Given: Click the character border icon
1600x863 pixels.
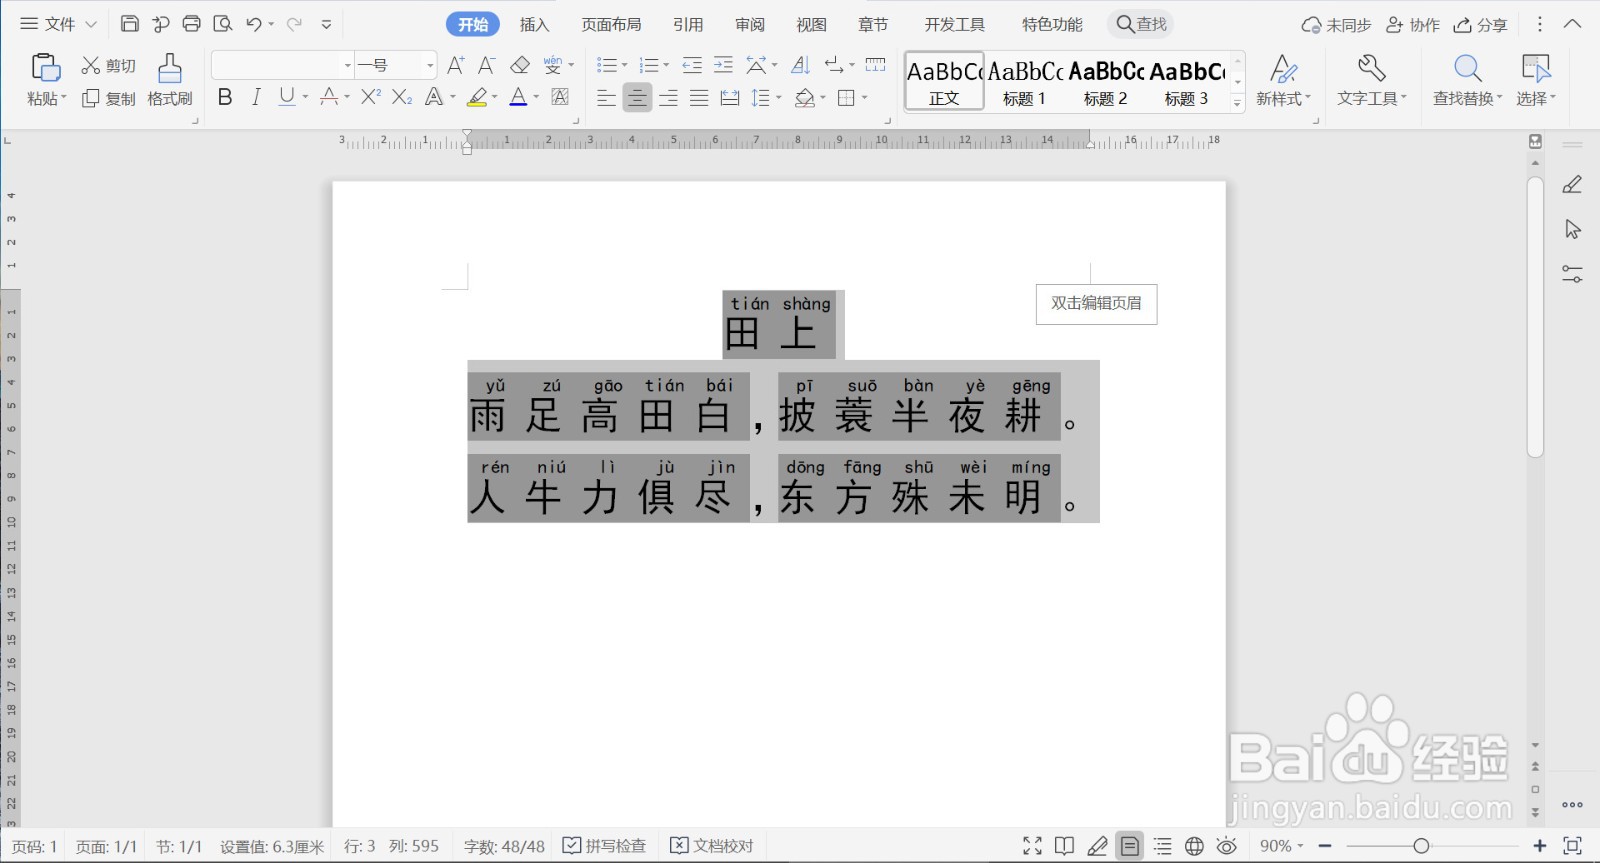Looking at the screenshot, I should pos(560,97).
